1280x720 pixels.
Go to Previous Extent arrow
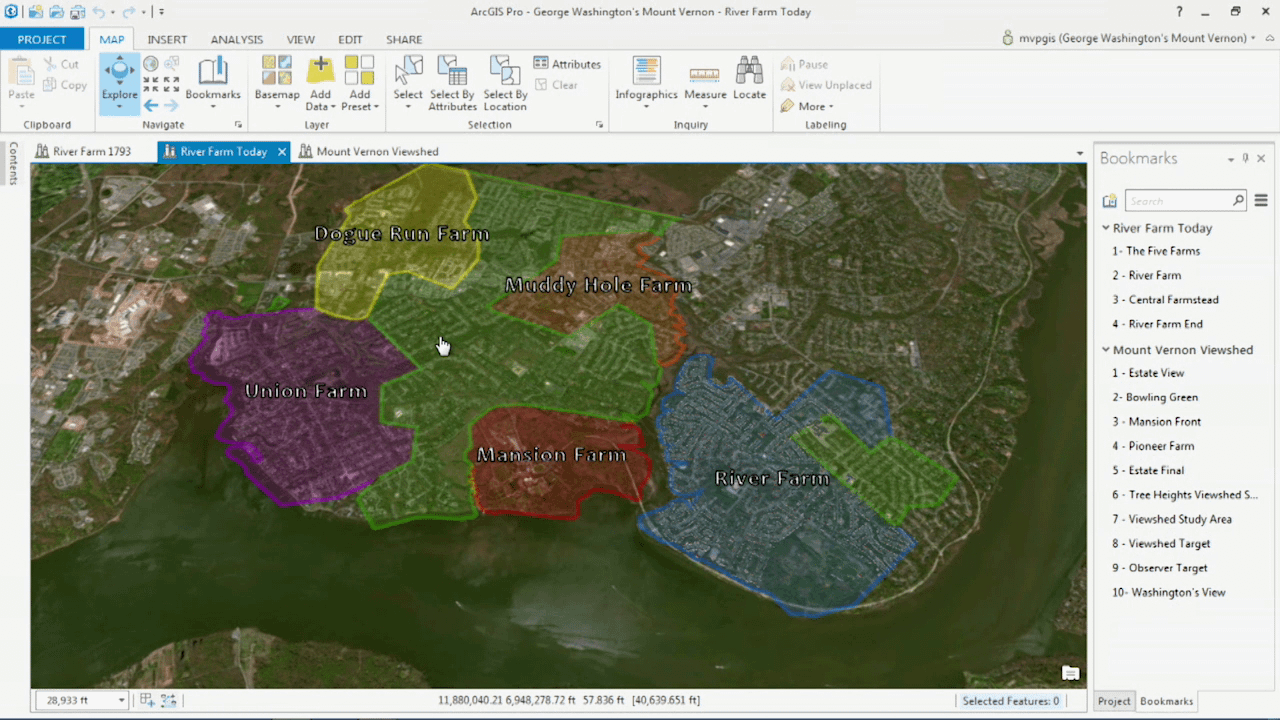coord(151,105)
